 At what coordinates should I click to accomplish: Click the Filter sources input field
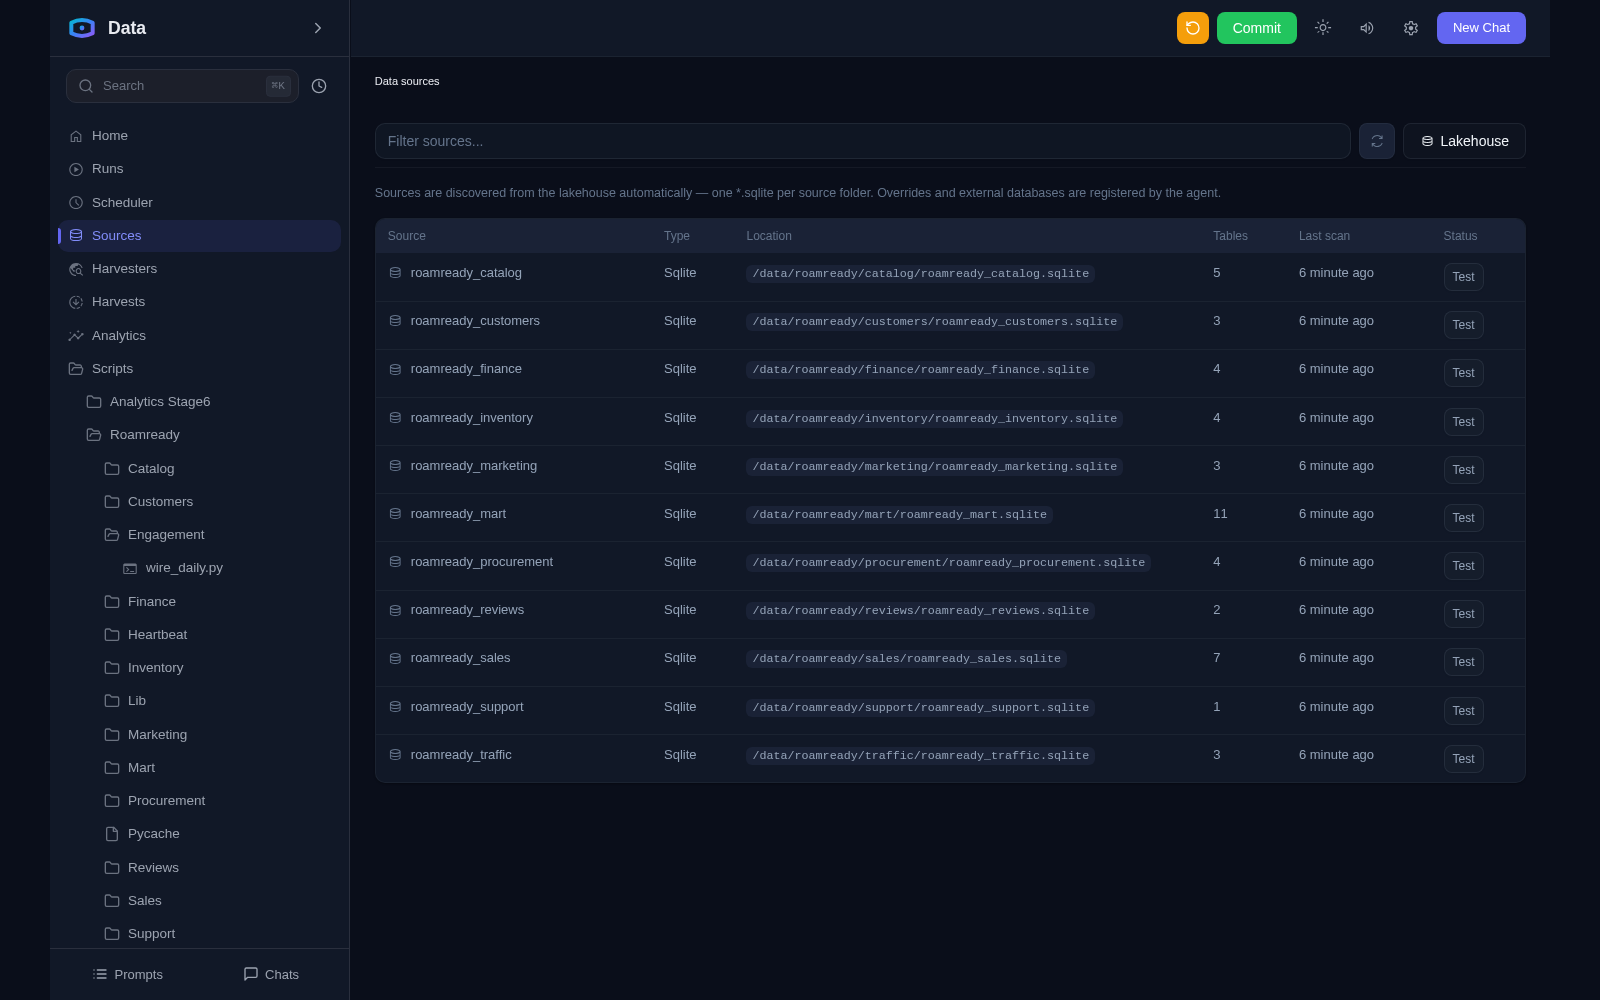tap(862, 141)
